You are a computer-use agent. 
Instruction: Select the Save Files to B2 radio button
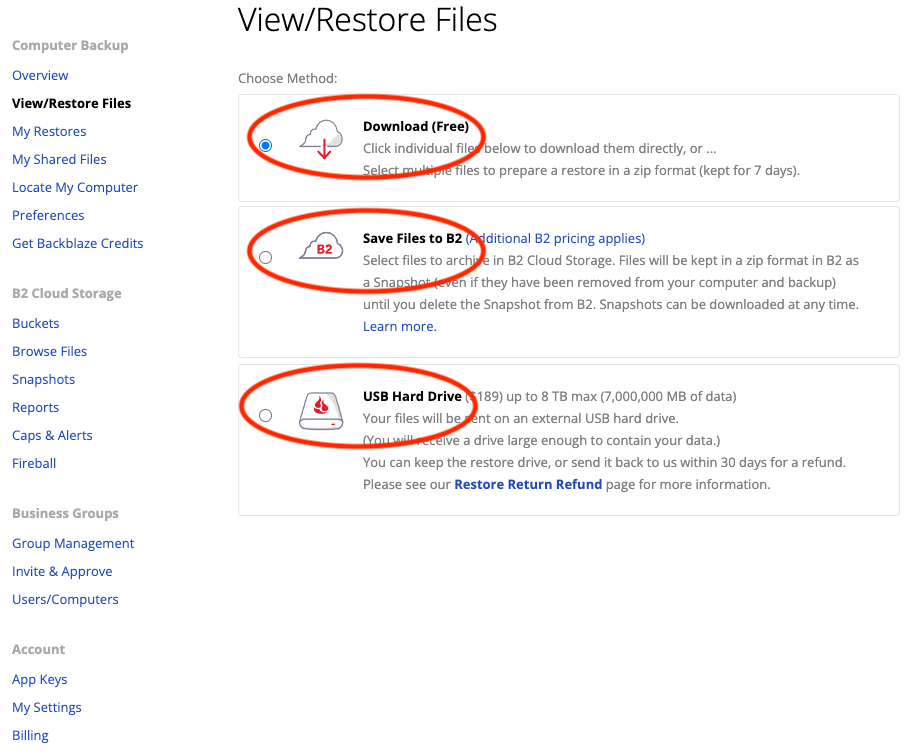coord(265,257)
